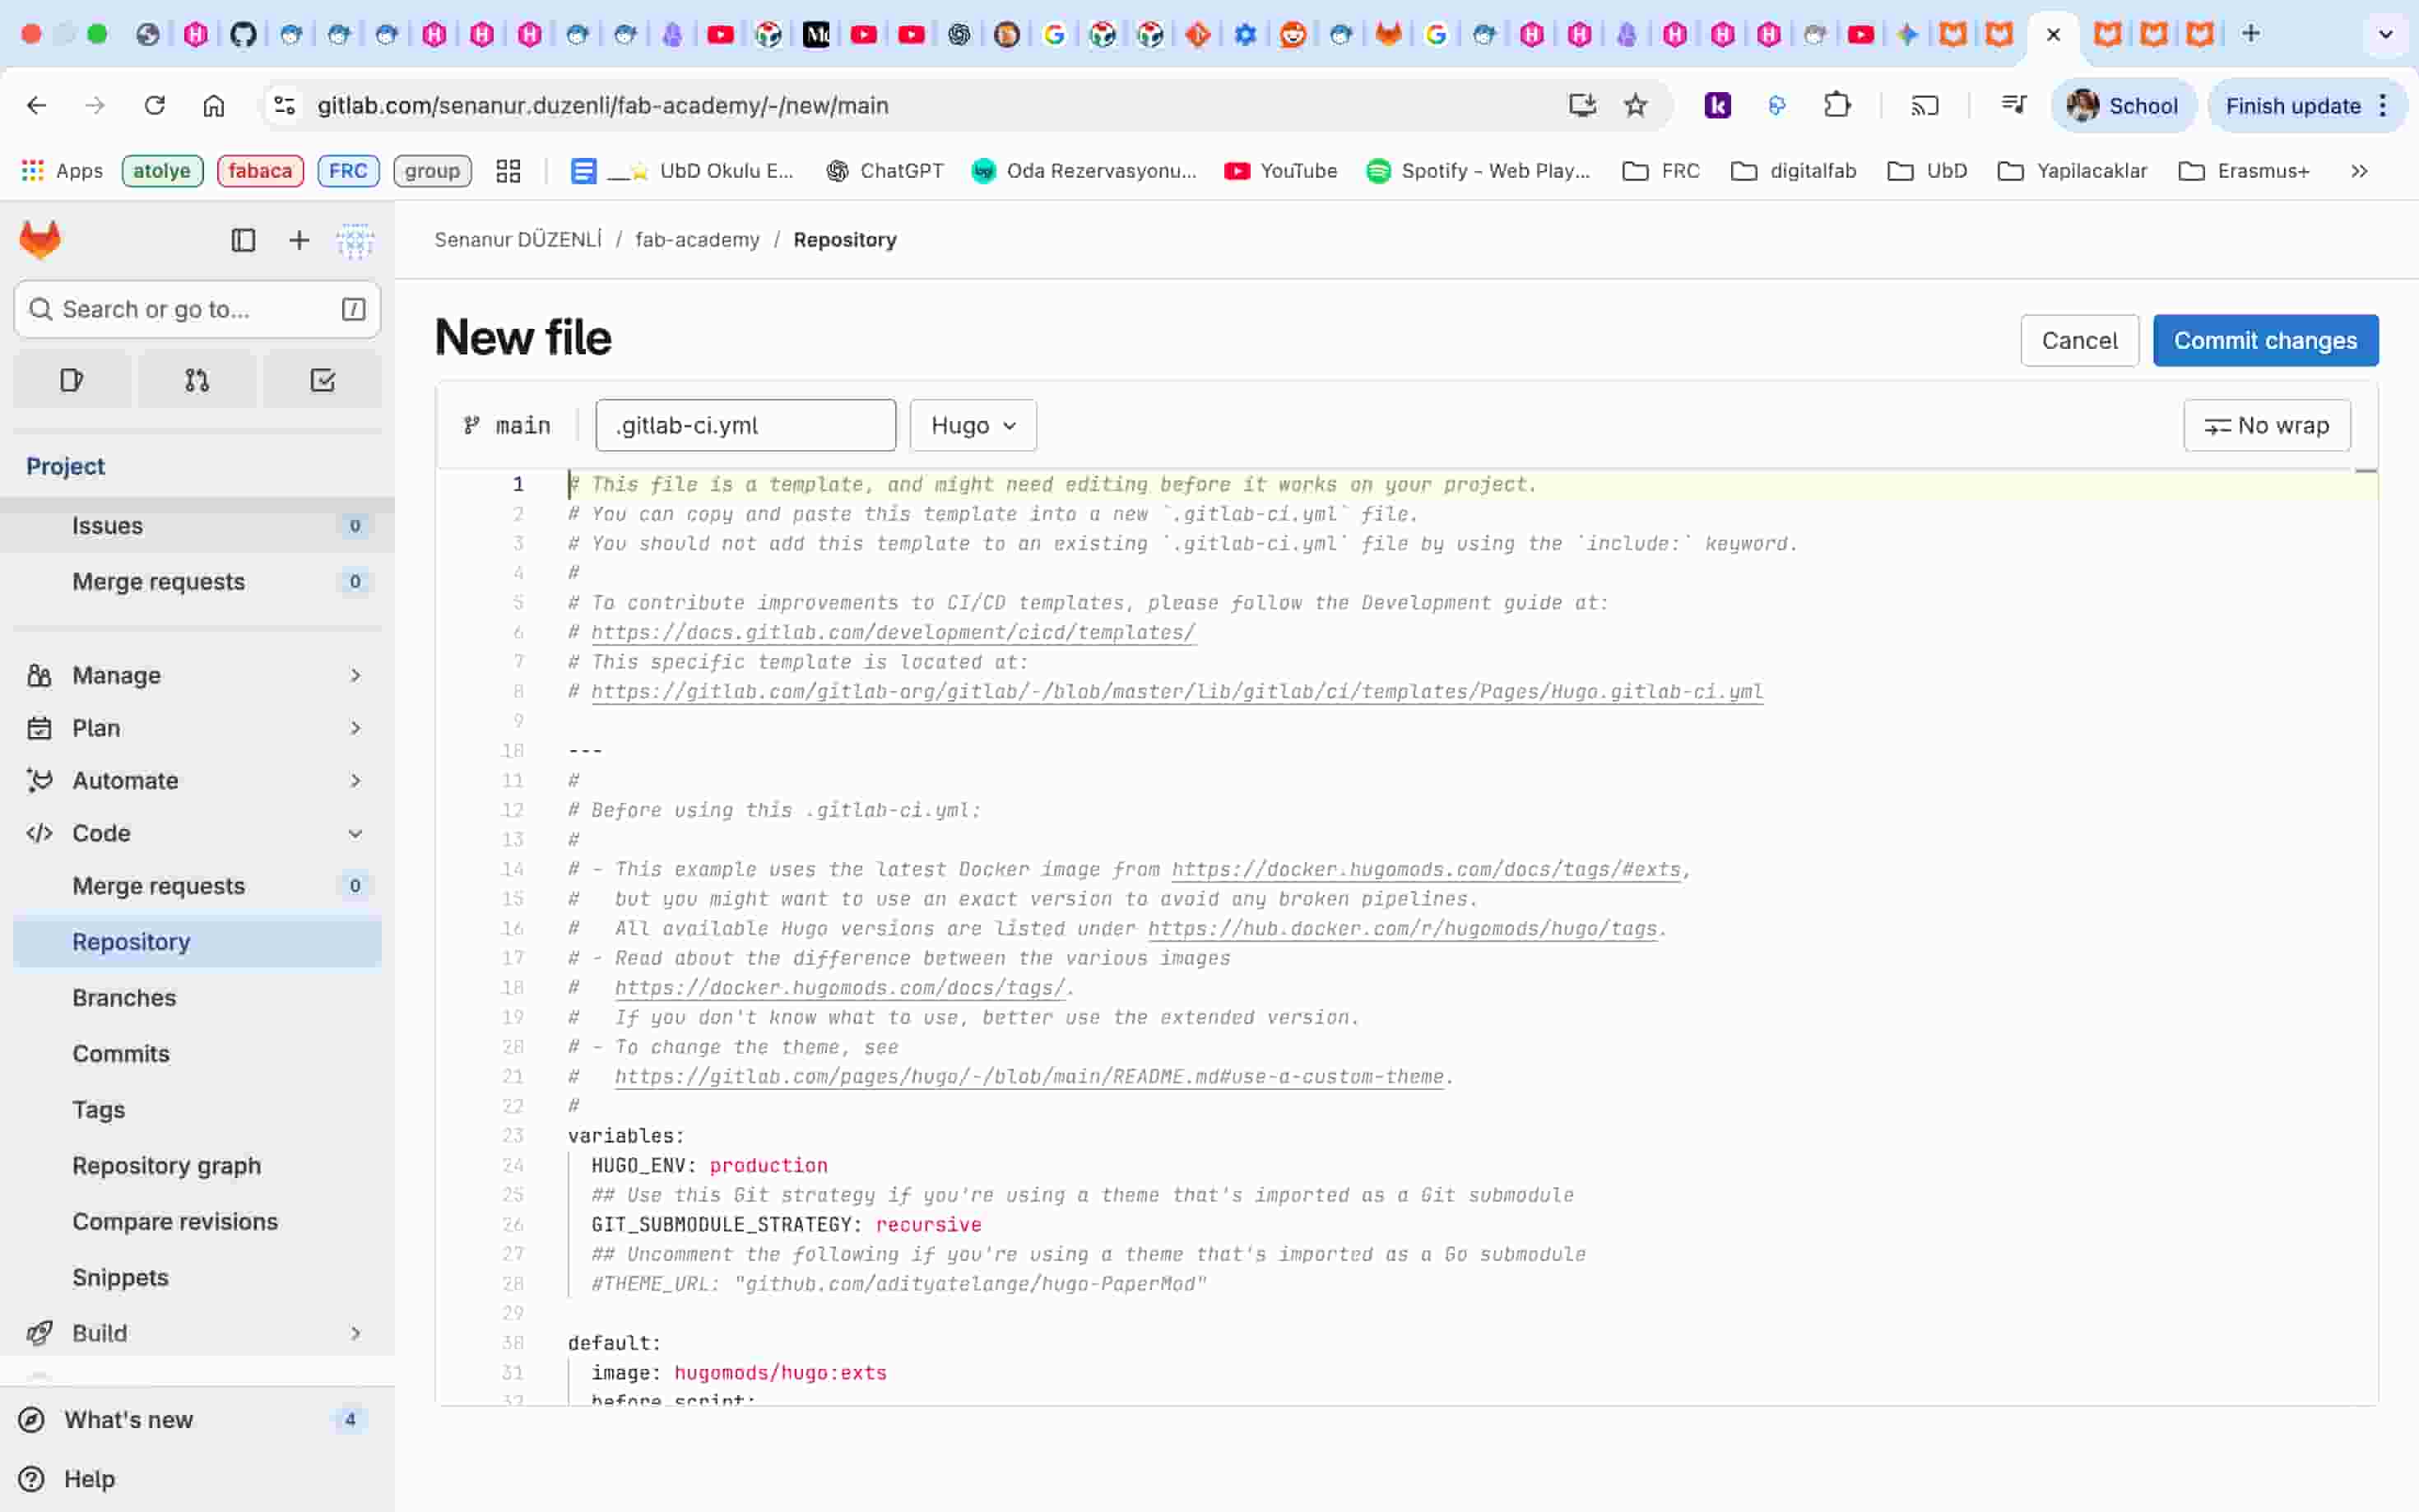The image size is (2419, 1512).
Task: Collapse the left sidebar panel
Action: tap(244, 240)
